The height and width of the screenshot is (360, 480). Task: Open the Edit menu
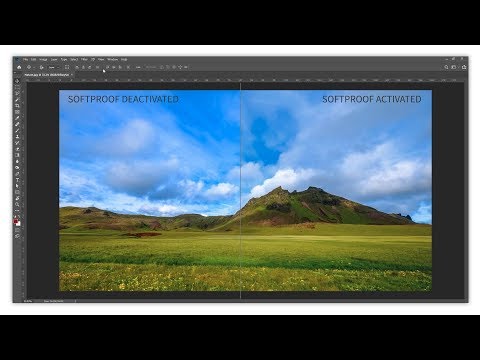coord(33,59)
